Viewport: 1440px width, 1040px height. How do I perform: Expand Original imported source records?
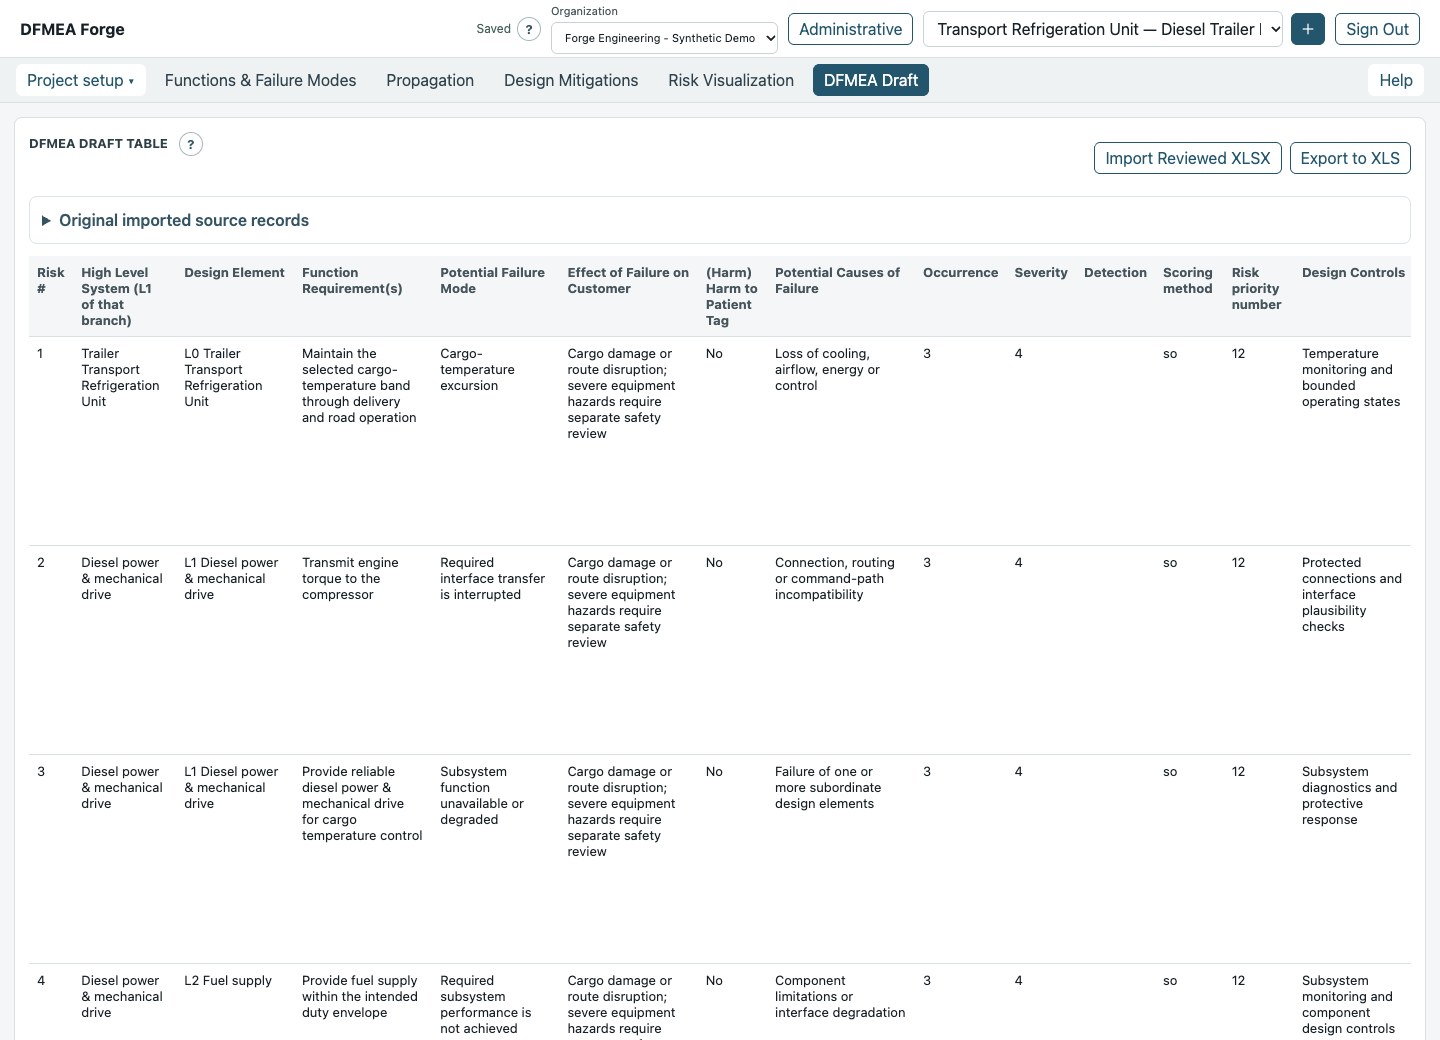tap(720, 220)
